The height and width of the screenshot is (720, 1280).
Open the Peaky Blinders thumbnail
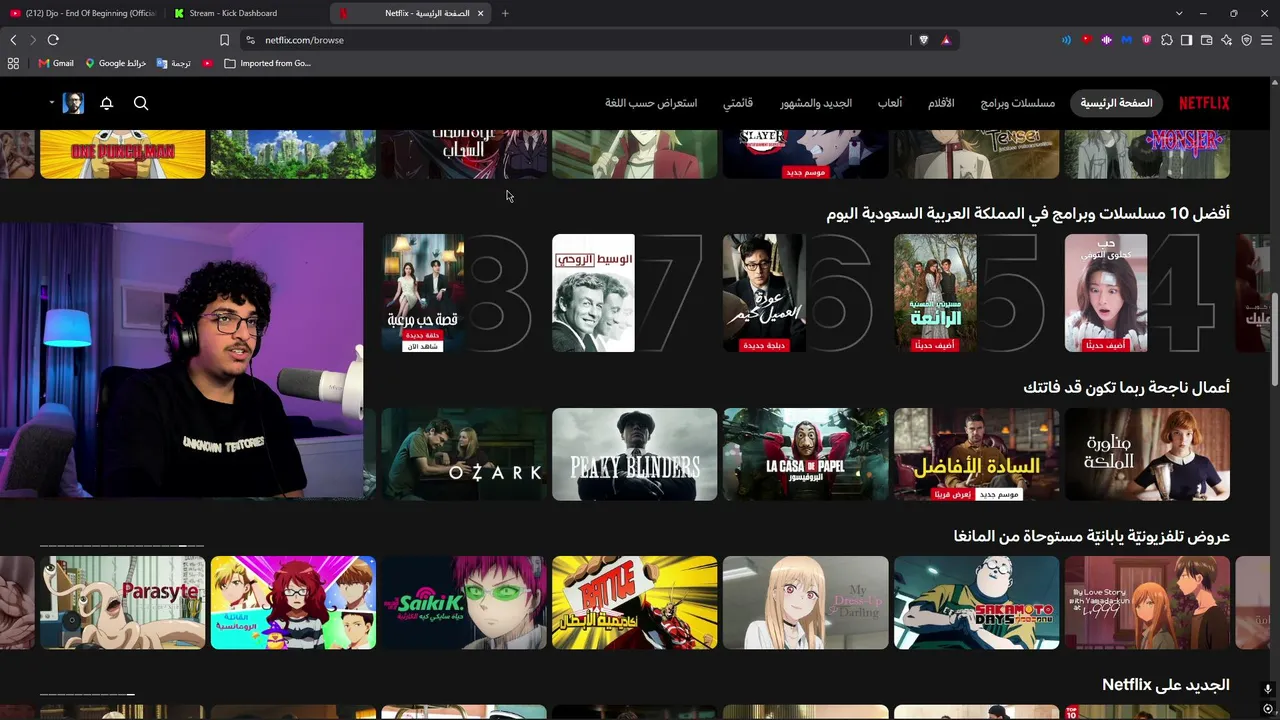point(634,454)
